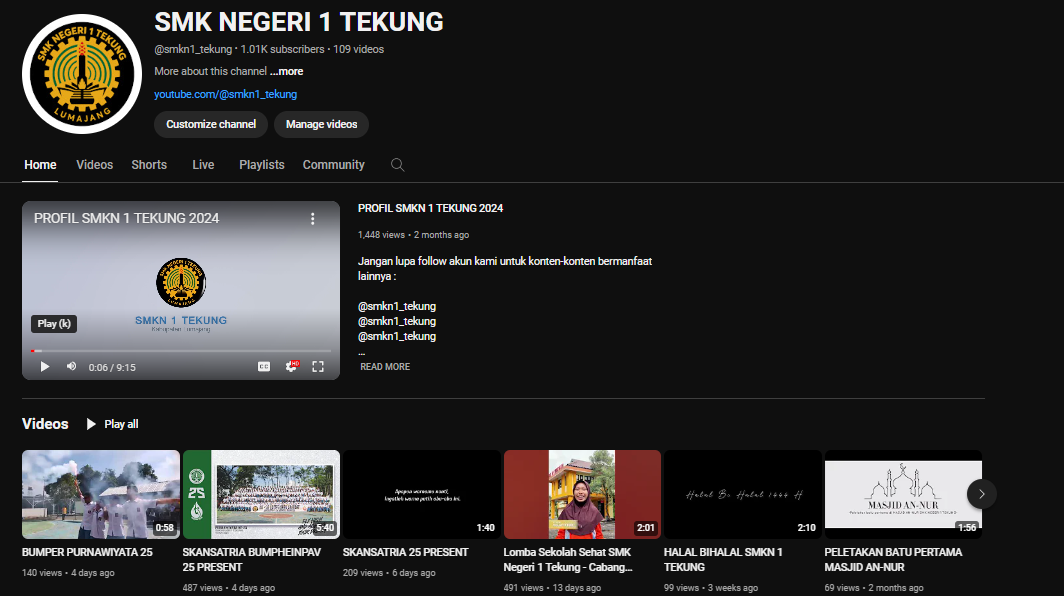Click the Videos section heading
The image size is (1064, 596).
45,424
